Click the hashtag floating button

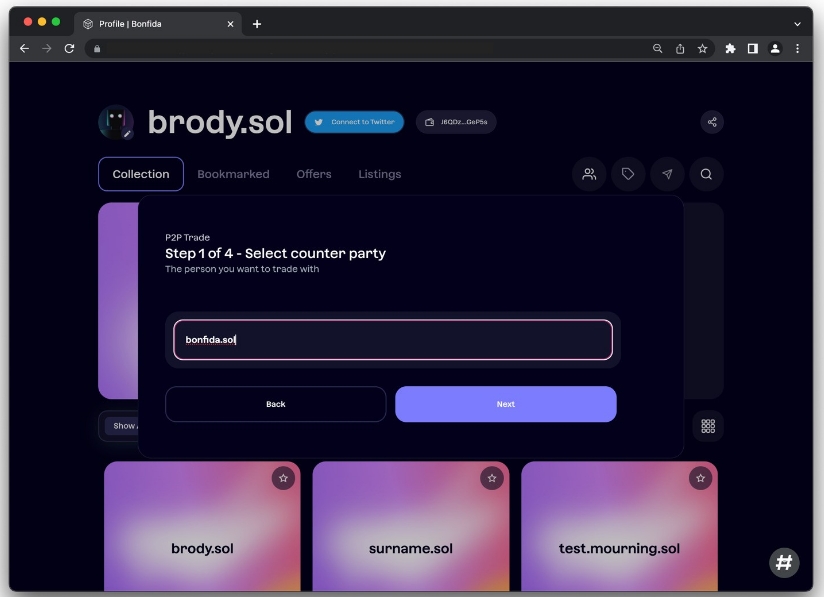tap(784, 563)
